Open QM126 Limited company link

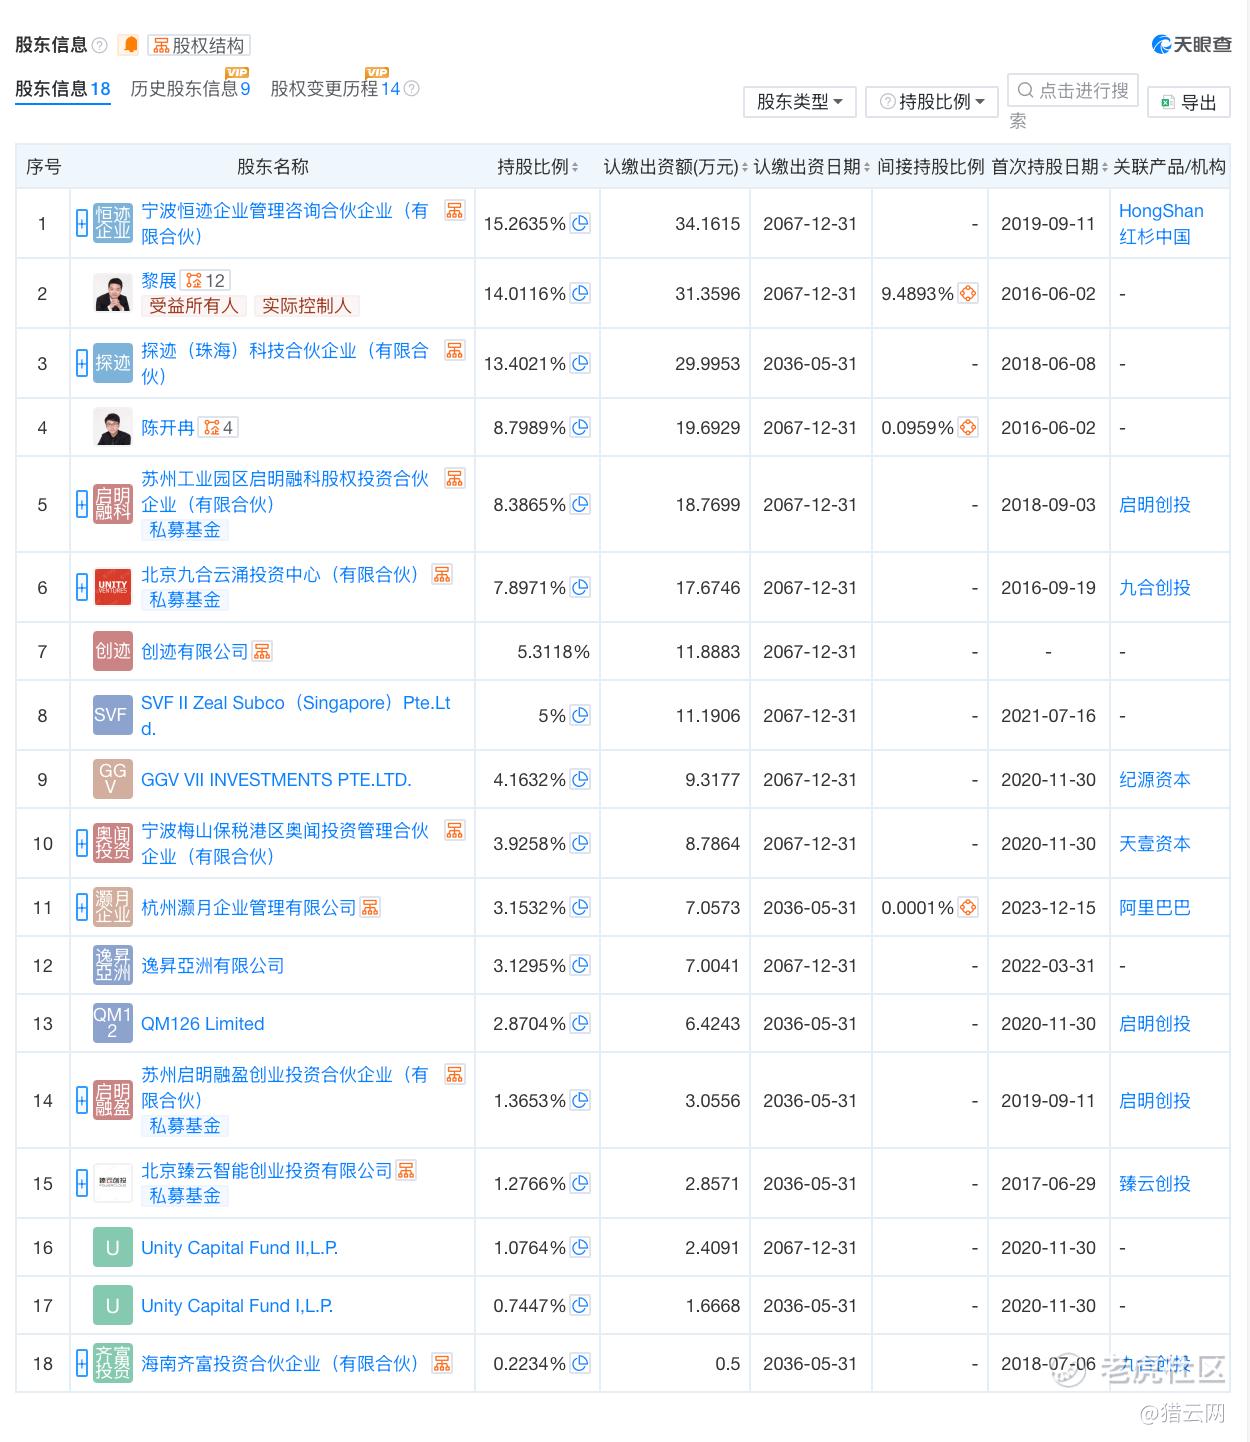203,1024
